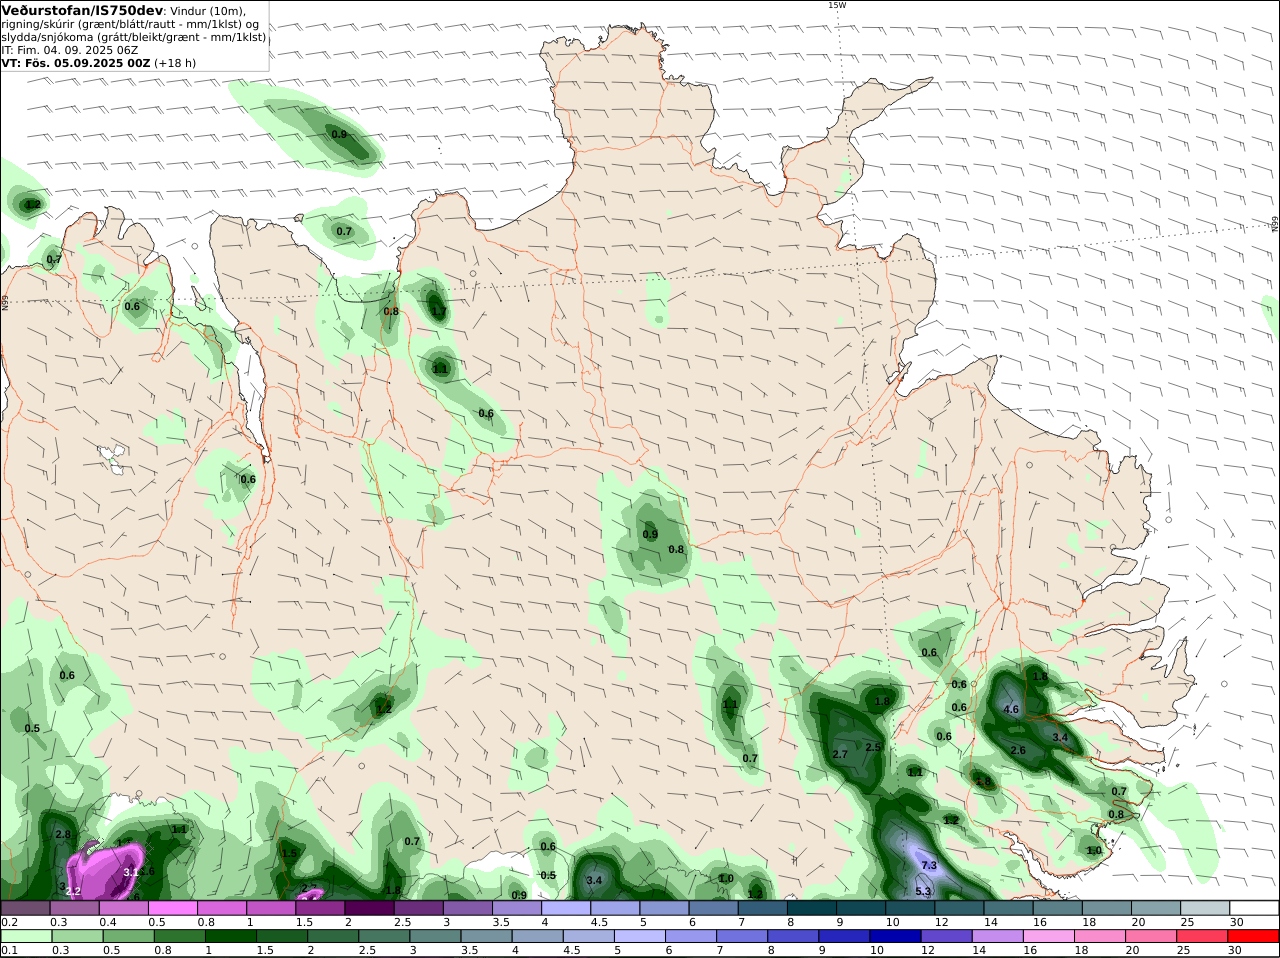
Task: Click the 1.7 precipitation value on the map
Action: tap(439, 311)
